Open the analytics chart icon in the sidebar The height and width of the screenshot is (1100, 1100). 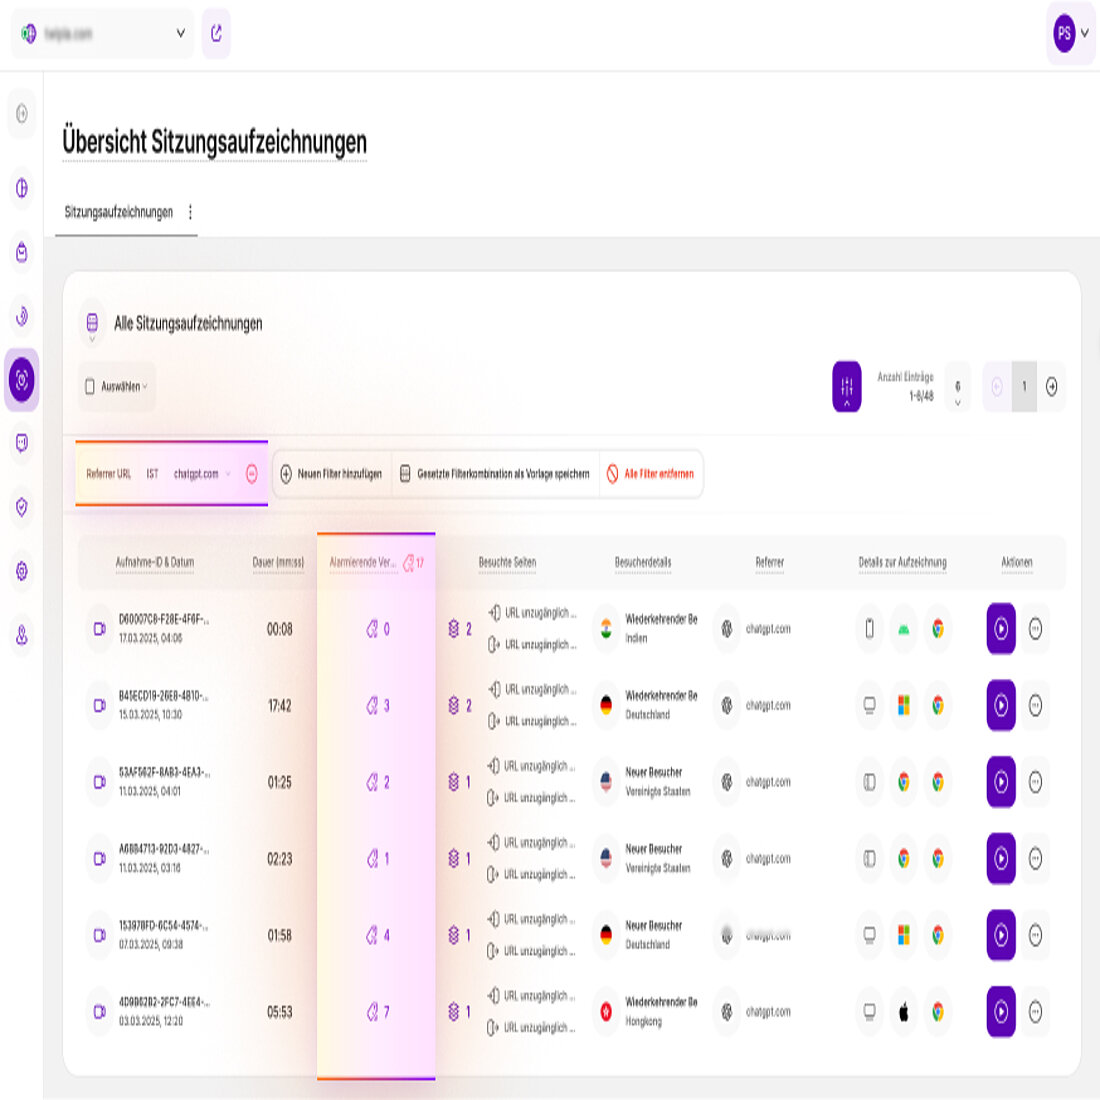(x=21, y=188)
